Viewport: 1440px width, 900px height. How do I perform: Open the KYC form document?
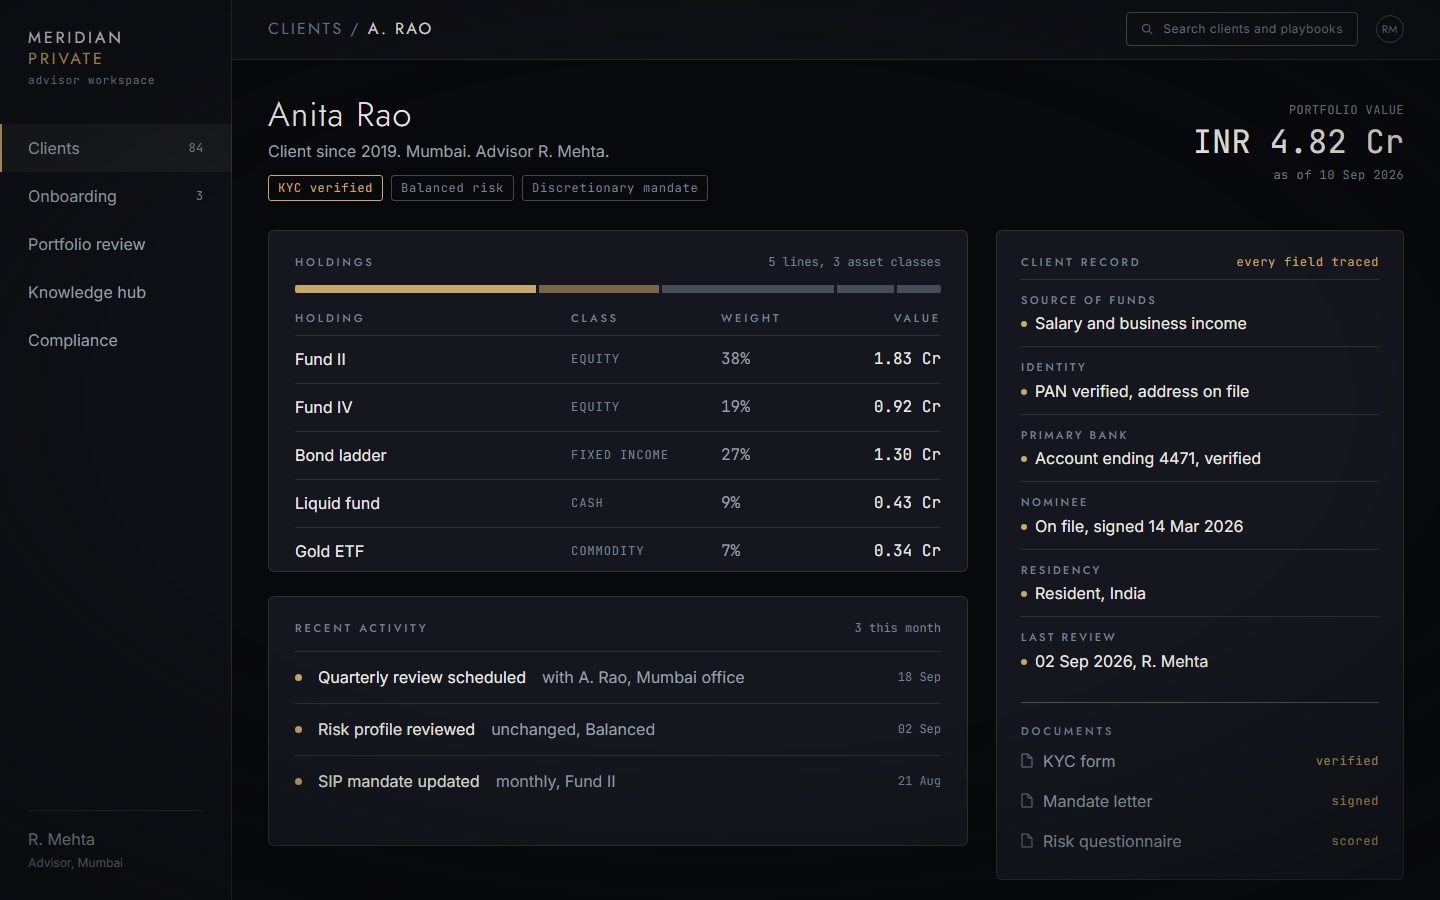(1199, 761)
